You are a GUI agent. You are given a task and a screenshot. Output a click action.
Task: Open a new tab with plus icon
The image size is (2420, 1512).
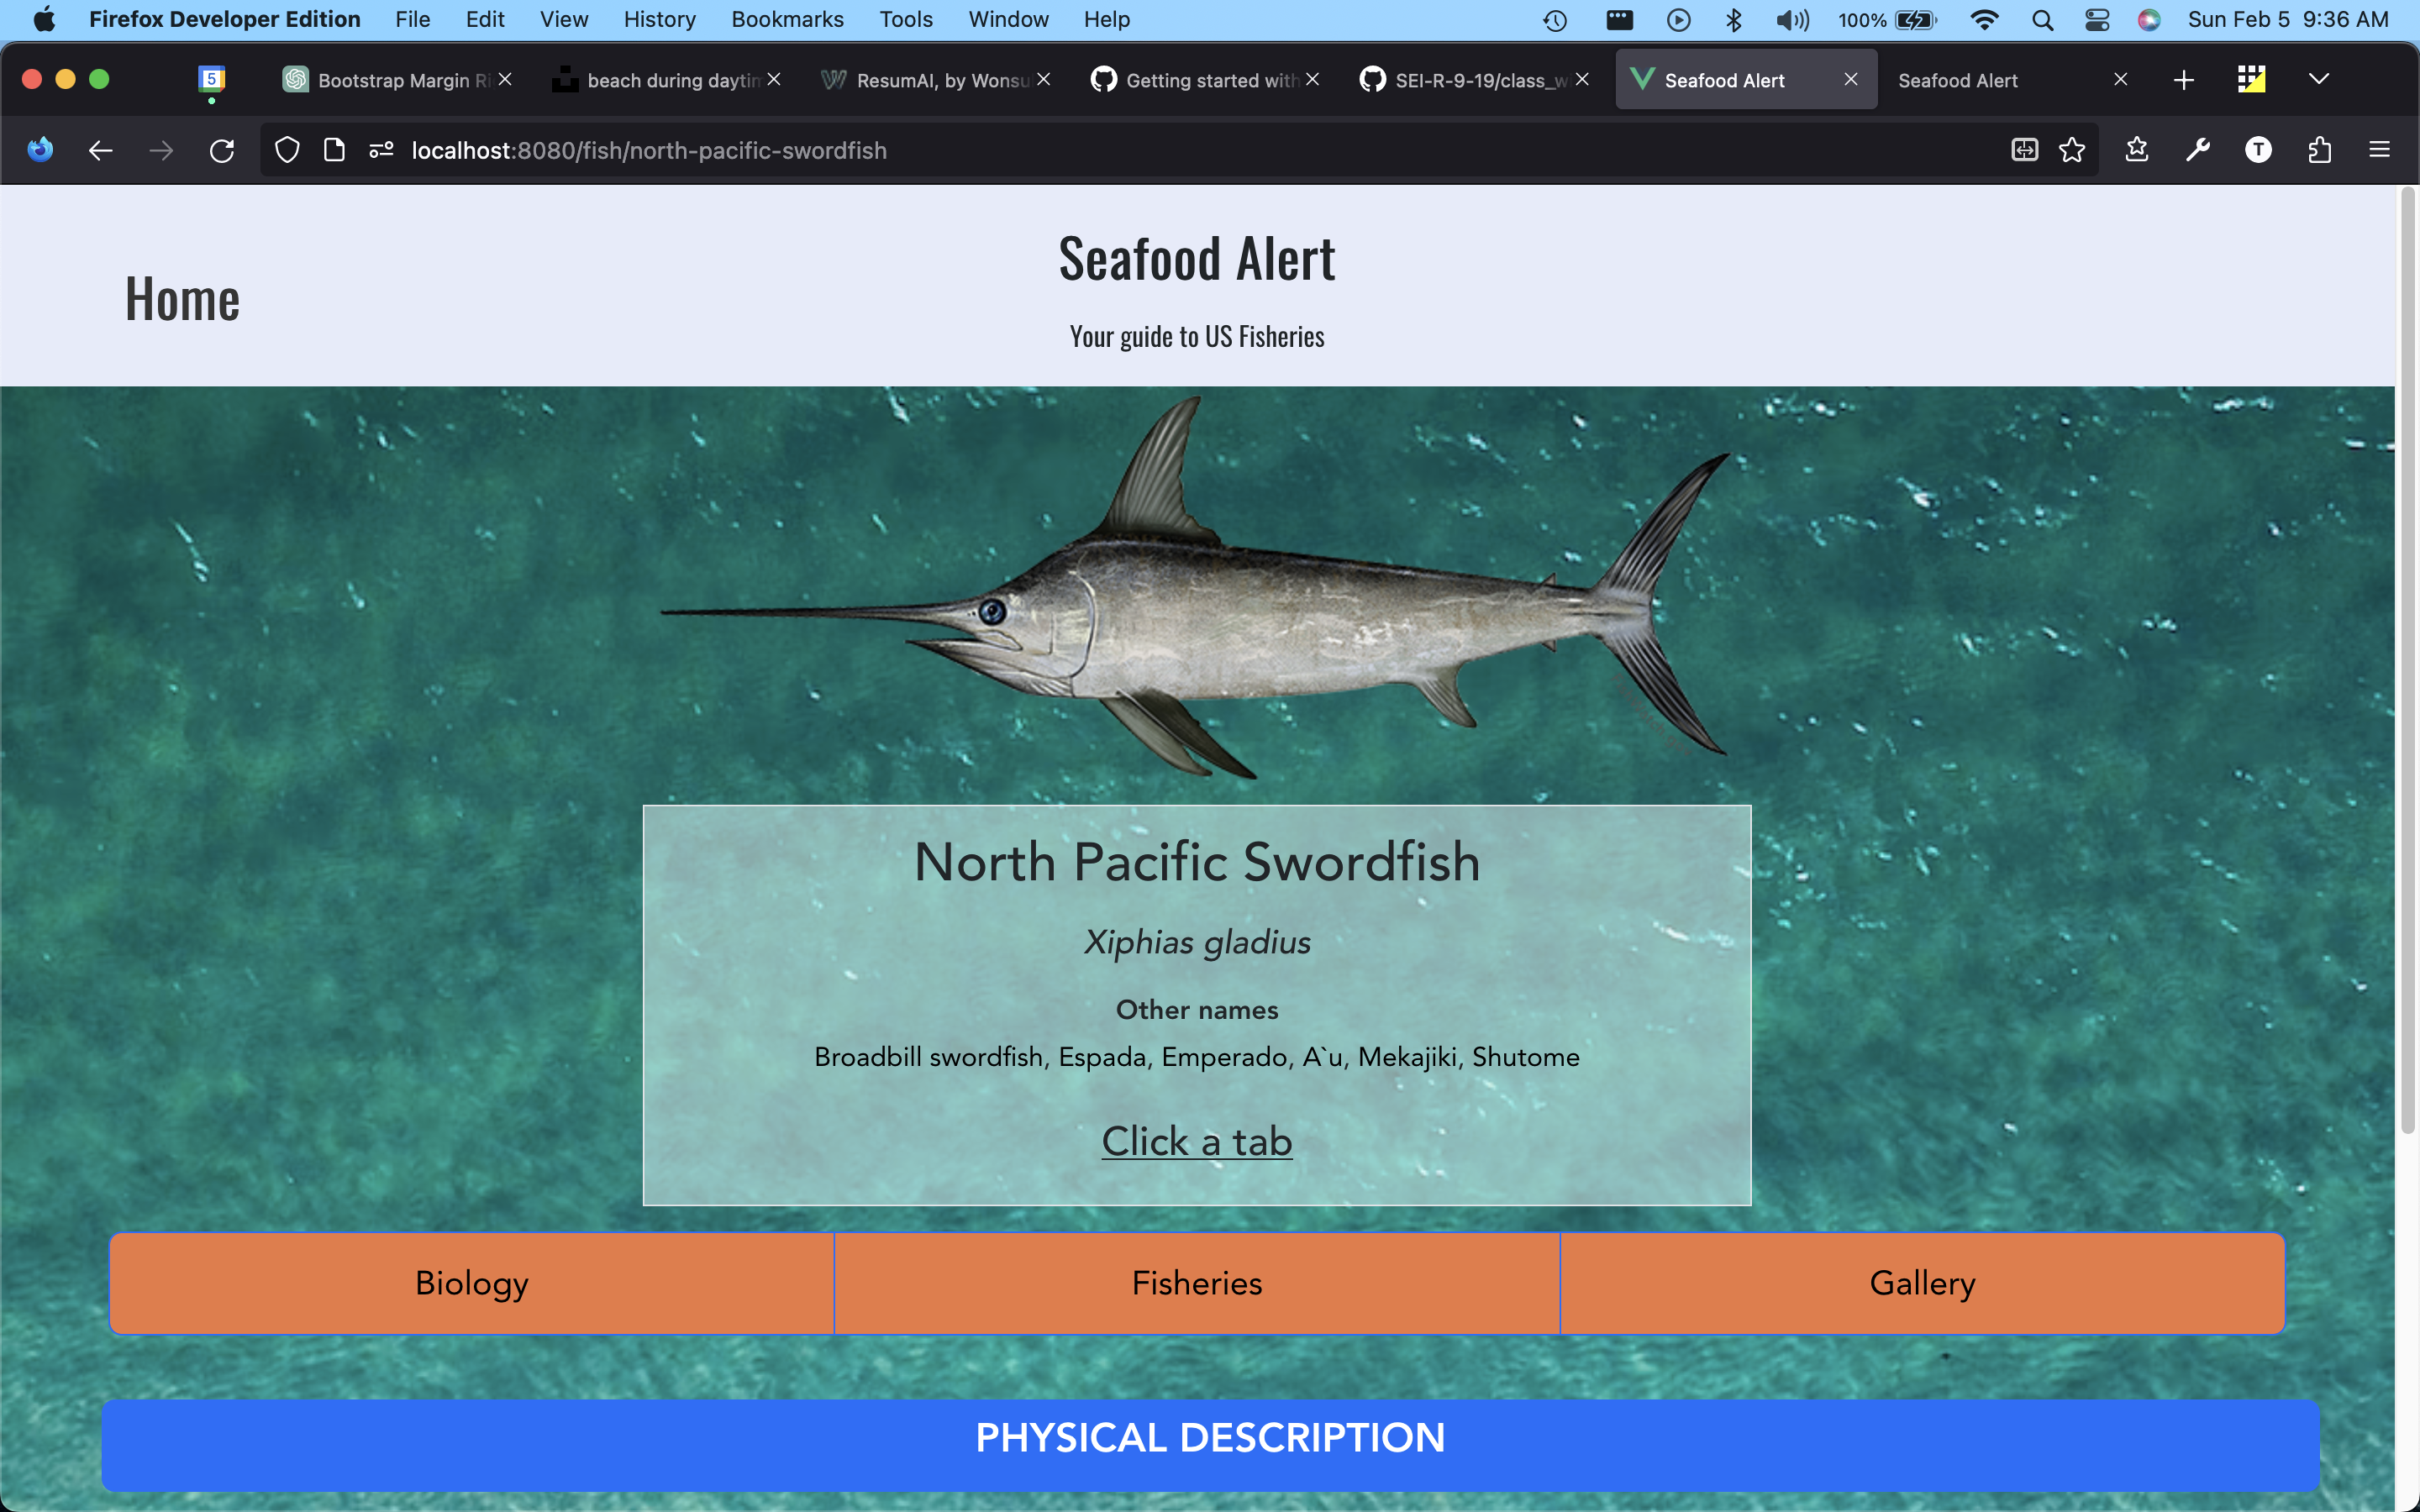click(x=2184, y=80)
